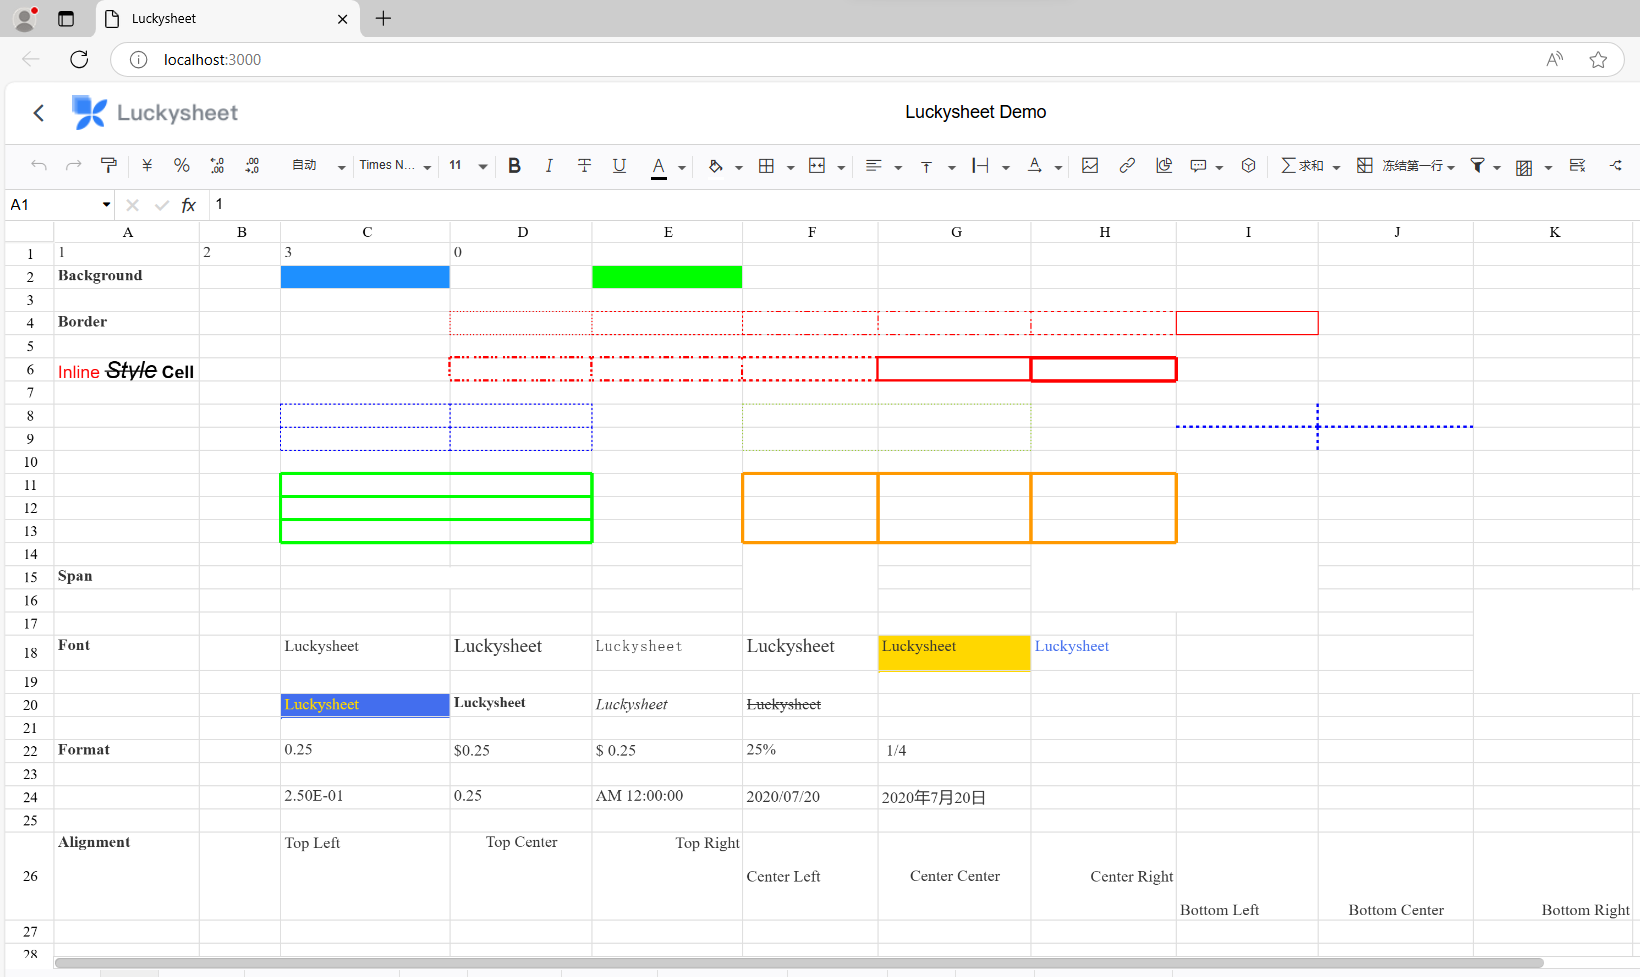Insert a chart via toolbar icon

click(x=1164, y=166)
